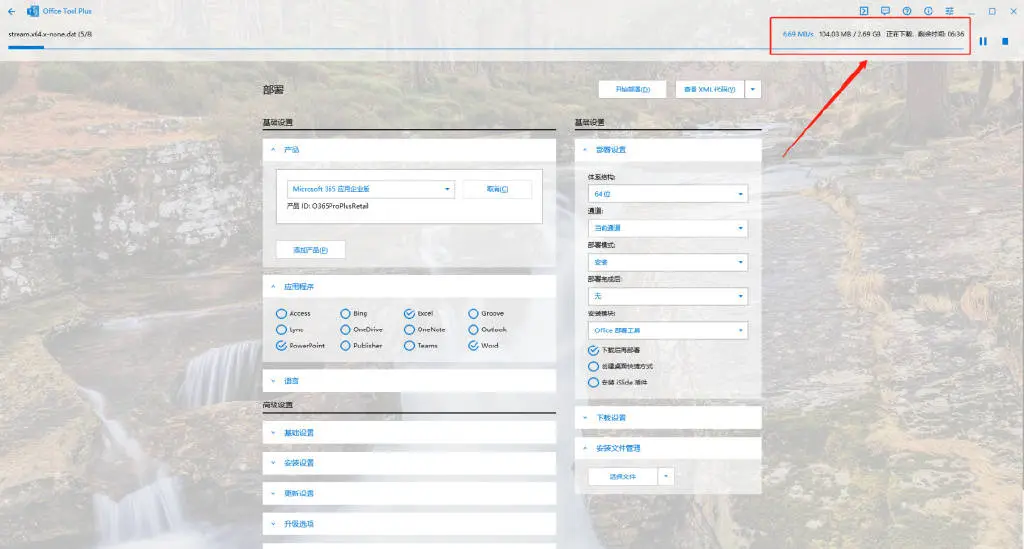
Task: Click the download speed MB/s readout
Action: tap(798, 34)
